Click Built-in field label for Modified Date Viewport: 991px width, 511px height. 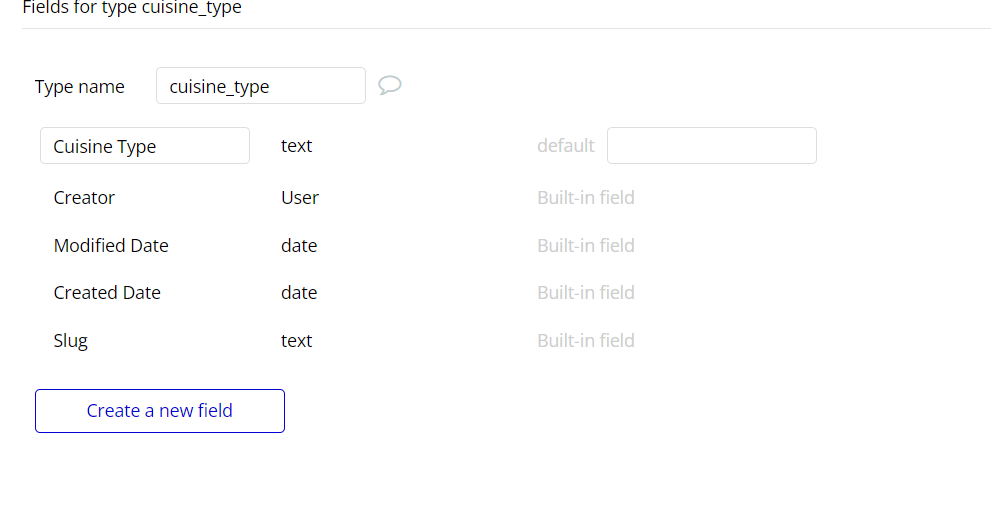click(x=586, y=246)
